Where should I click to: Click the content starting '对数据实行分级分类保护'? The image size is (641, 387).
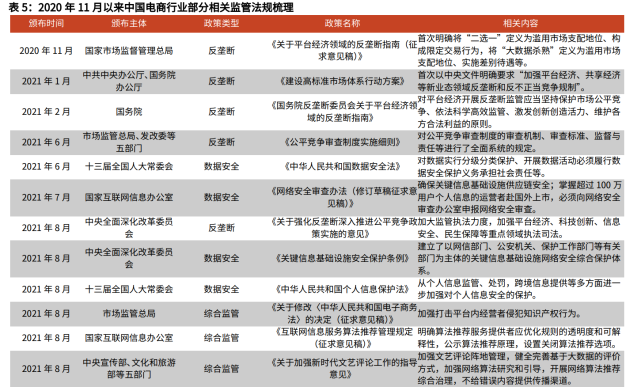point(519,167)
